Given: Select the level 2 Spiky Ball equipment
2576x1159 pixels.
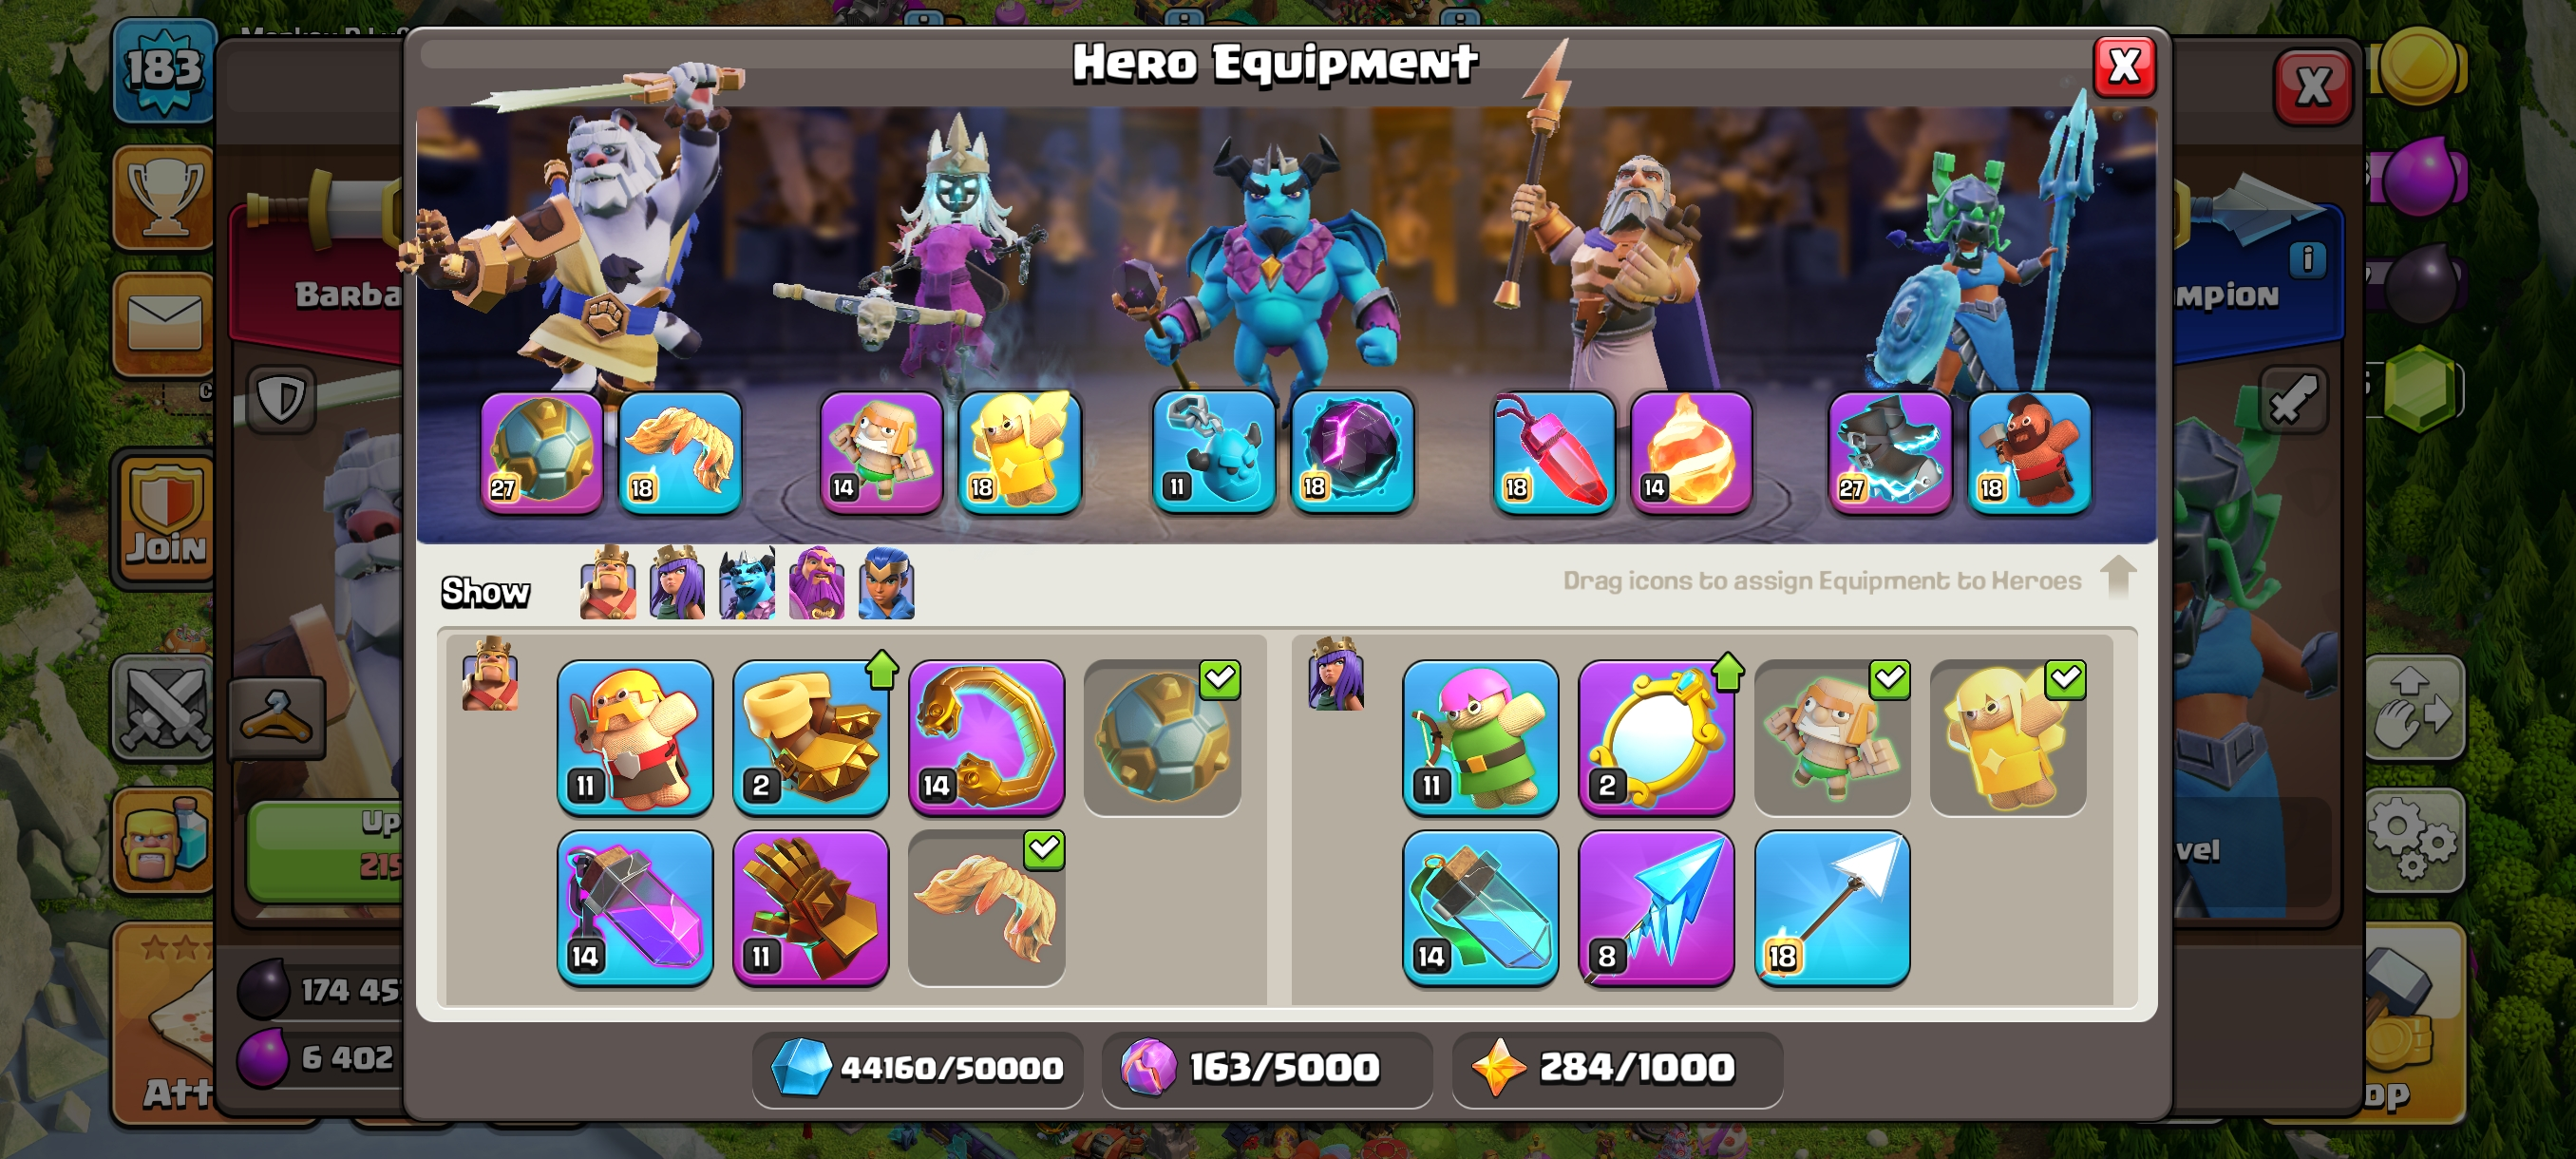Looking at the screenshot, I should click(811, 737).
